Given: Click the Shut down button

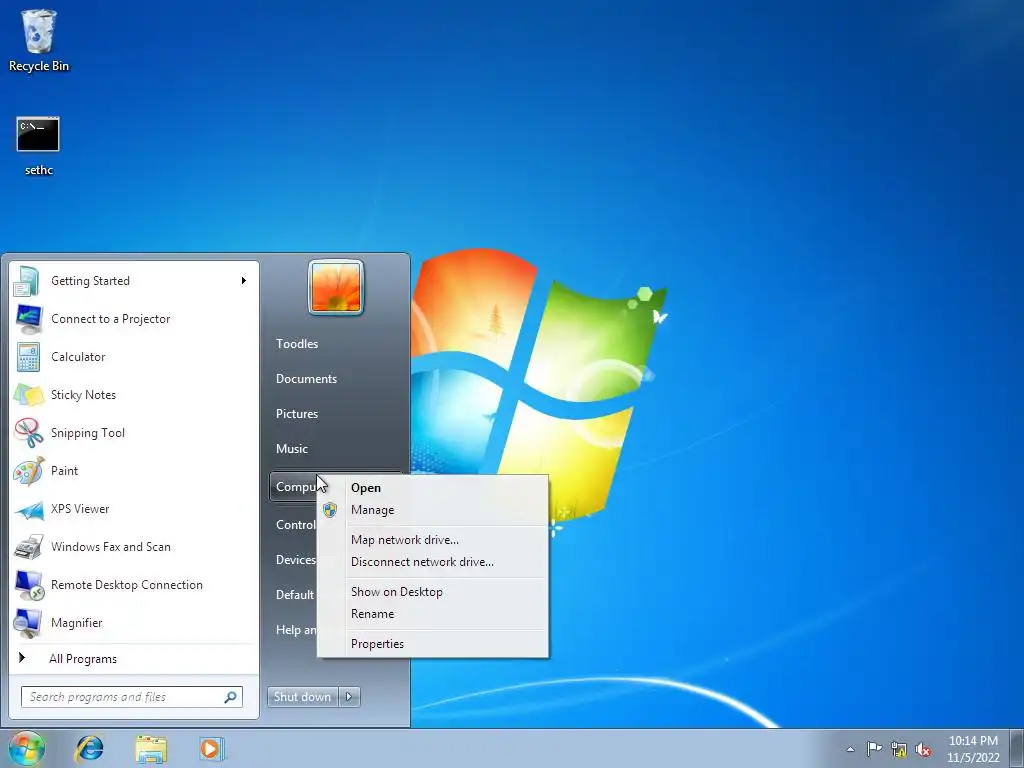Looking at the screenshot, I should point(302,697).
